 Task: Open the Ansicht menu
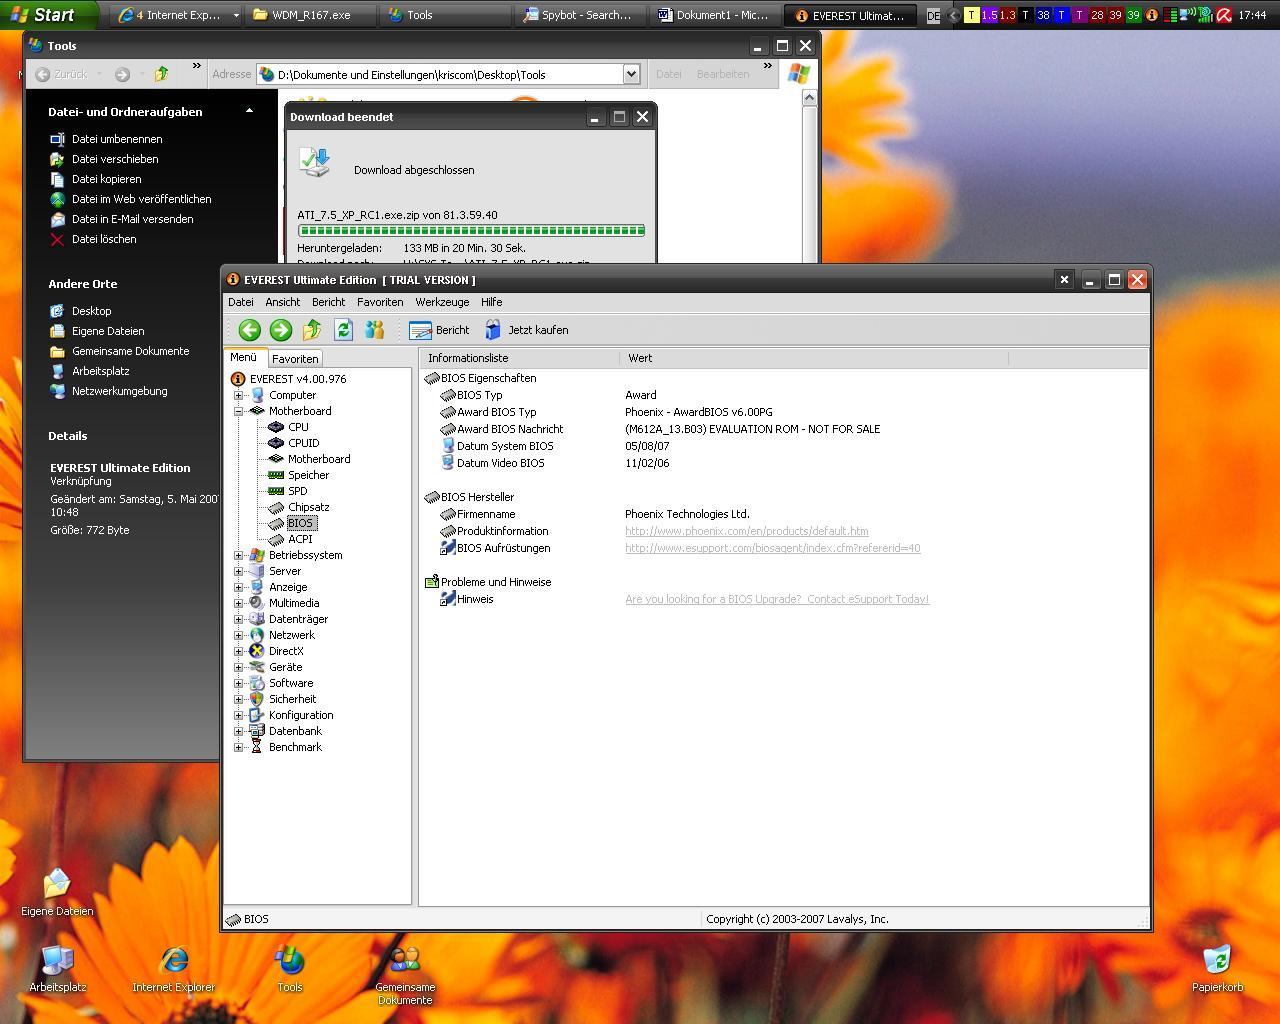(282, 302)
